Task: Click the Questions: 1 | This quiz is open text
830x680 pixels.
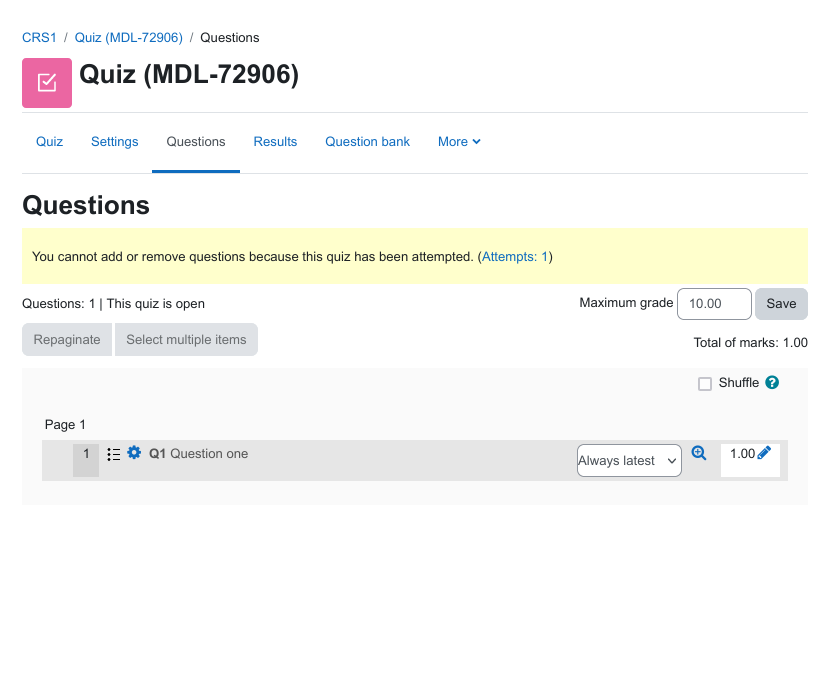Action: (113, 304)
